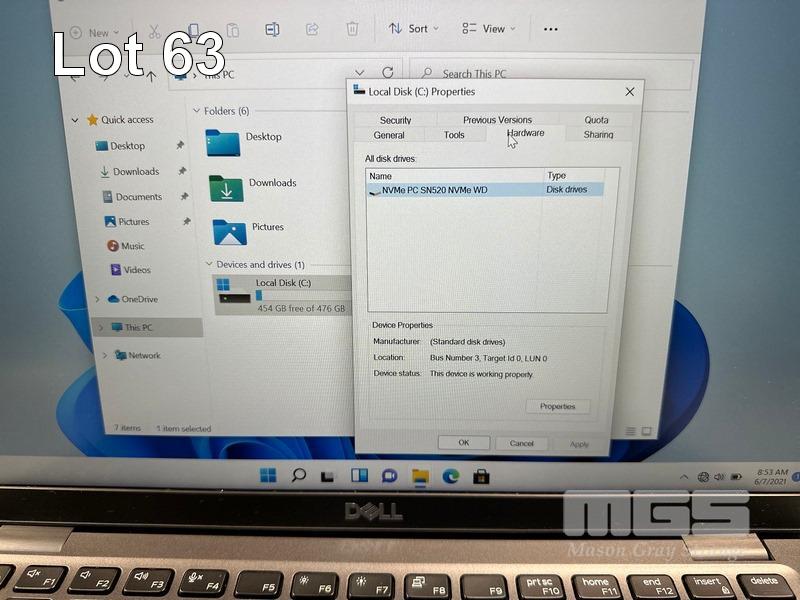Select NVMe PC SN520 disk drive entry
Viewport: 800px width, 600px height.
434,190
